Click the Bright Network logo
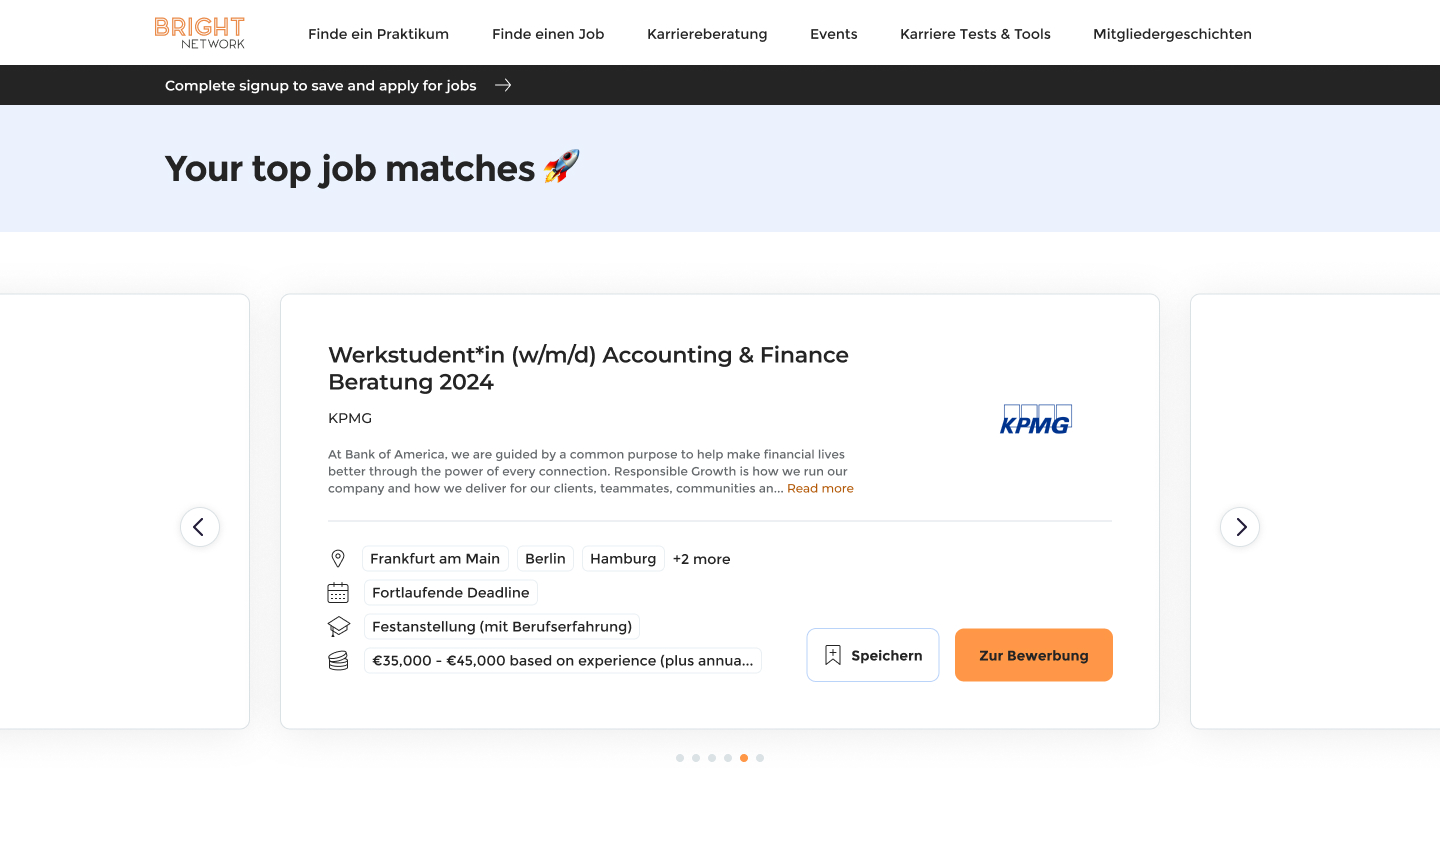 tap(200, 33)
